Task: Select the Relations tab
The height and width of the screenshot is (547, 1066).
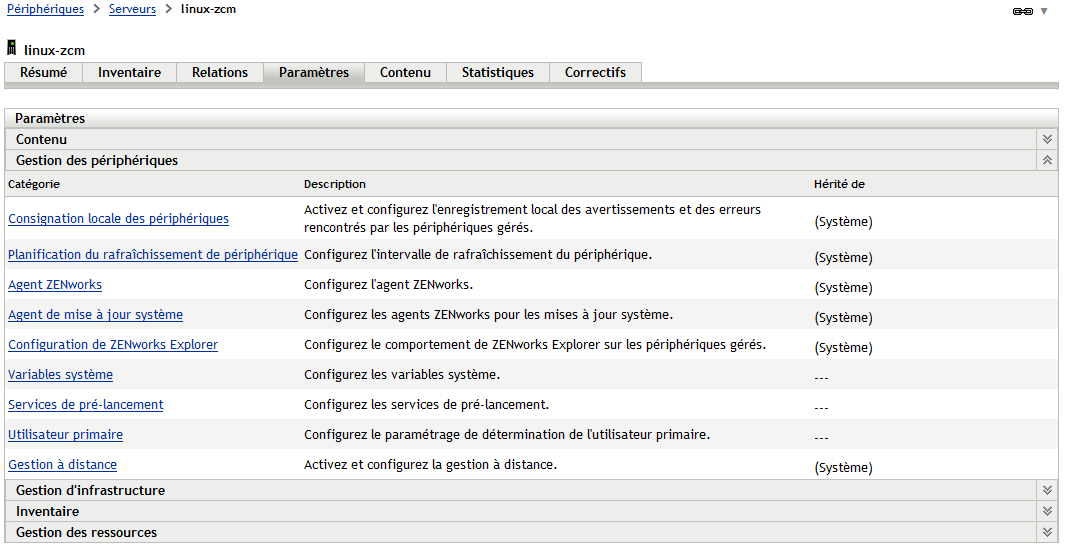Action: [x=220, y=73]
